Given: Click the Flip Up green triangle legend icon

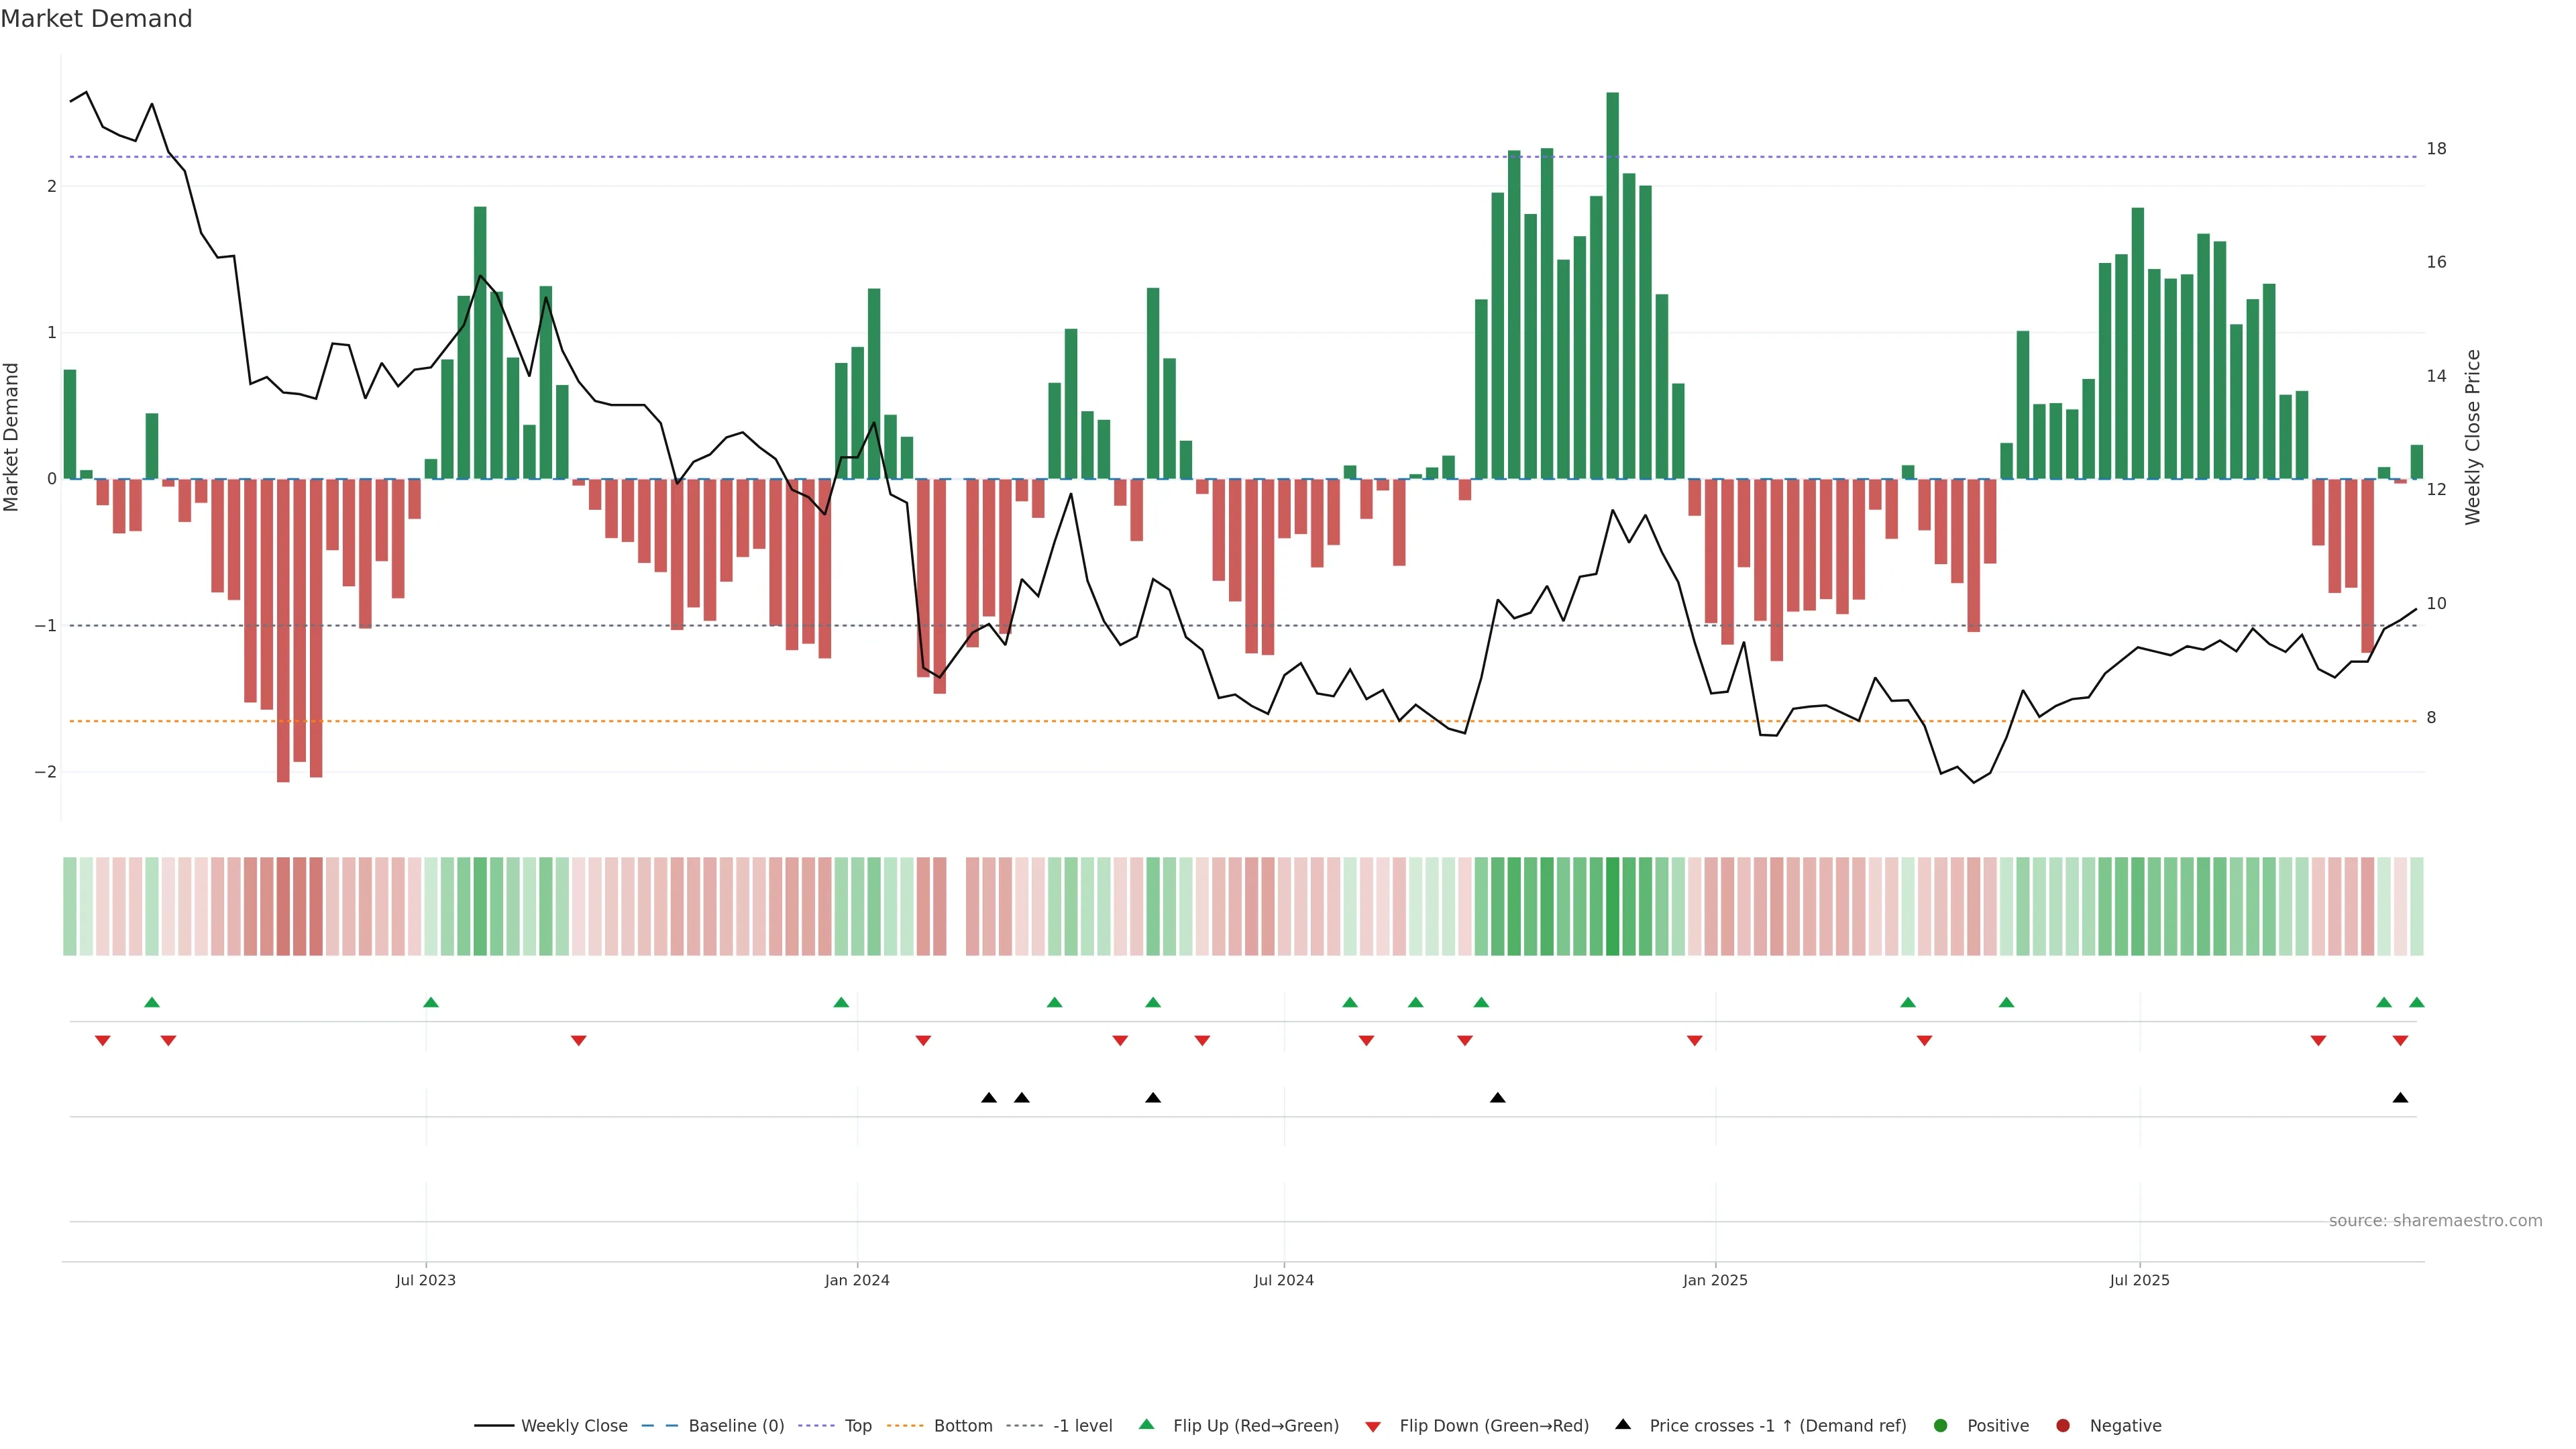Looking at the screenshot, I should [x=1146, y=1424].
